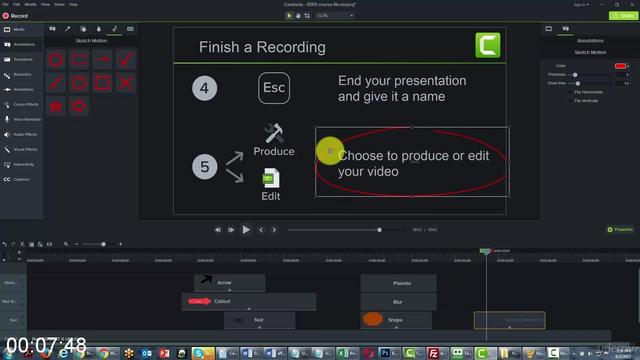
Task: Open the Interactivity panel
Action: [22, 164]
